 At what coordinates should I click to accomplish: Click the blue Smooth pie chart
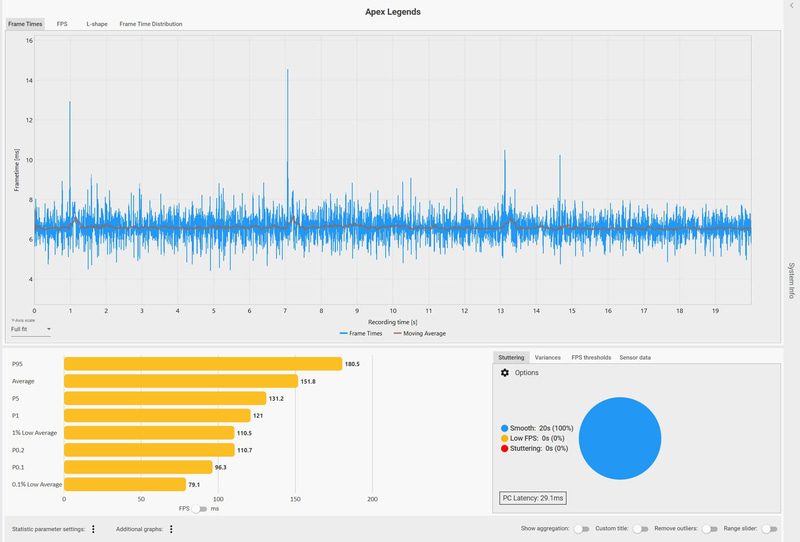click(620, 438)
